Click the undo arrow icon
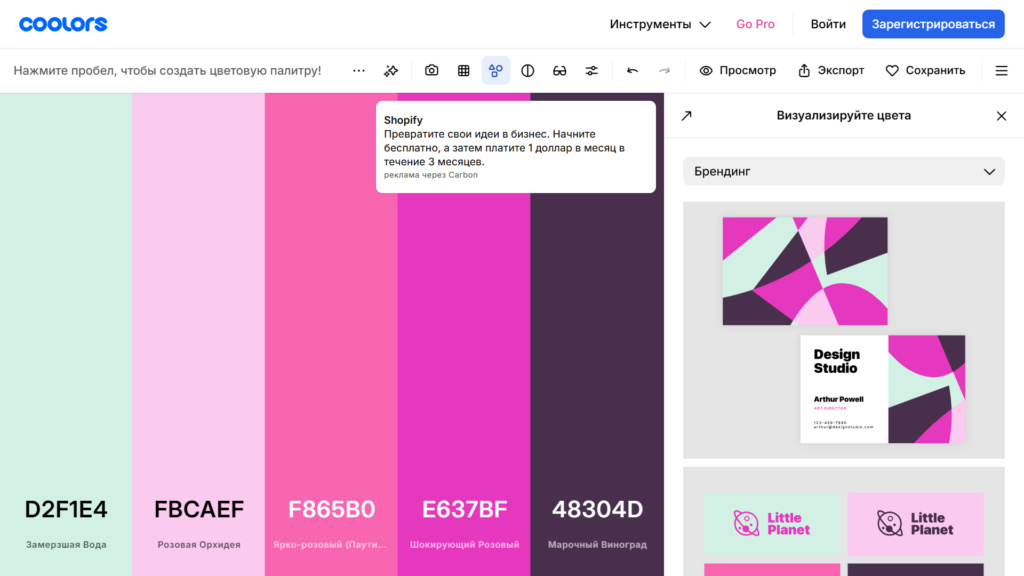1024x576 pixels. (632, 71)
